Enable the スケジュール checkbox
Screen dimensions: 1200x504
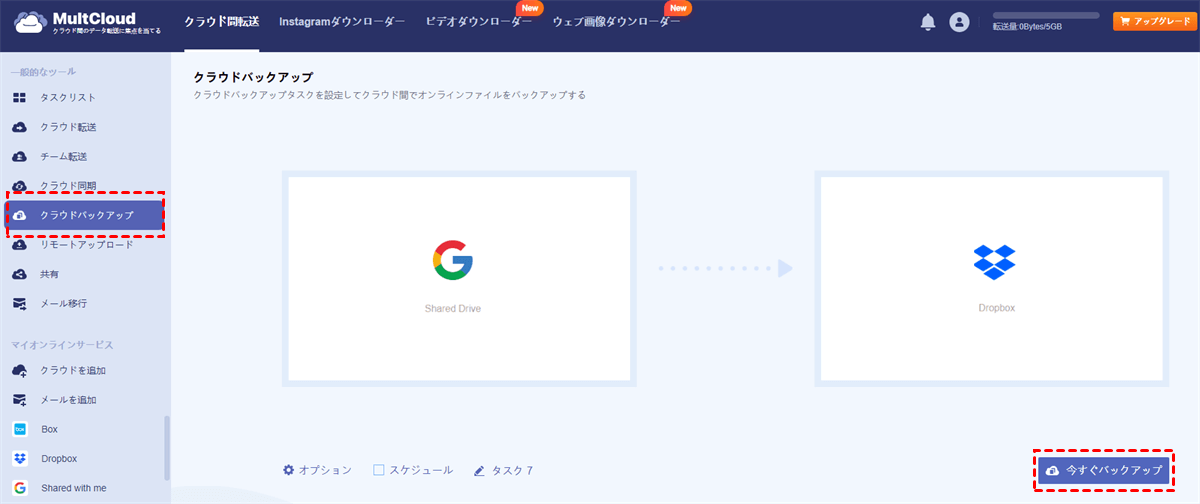pos(379,470)
